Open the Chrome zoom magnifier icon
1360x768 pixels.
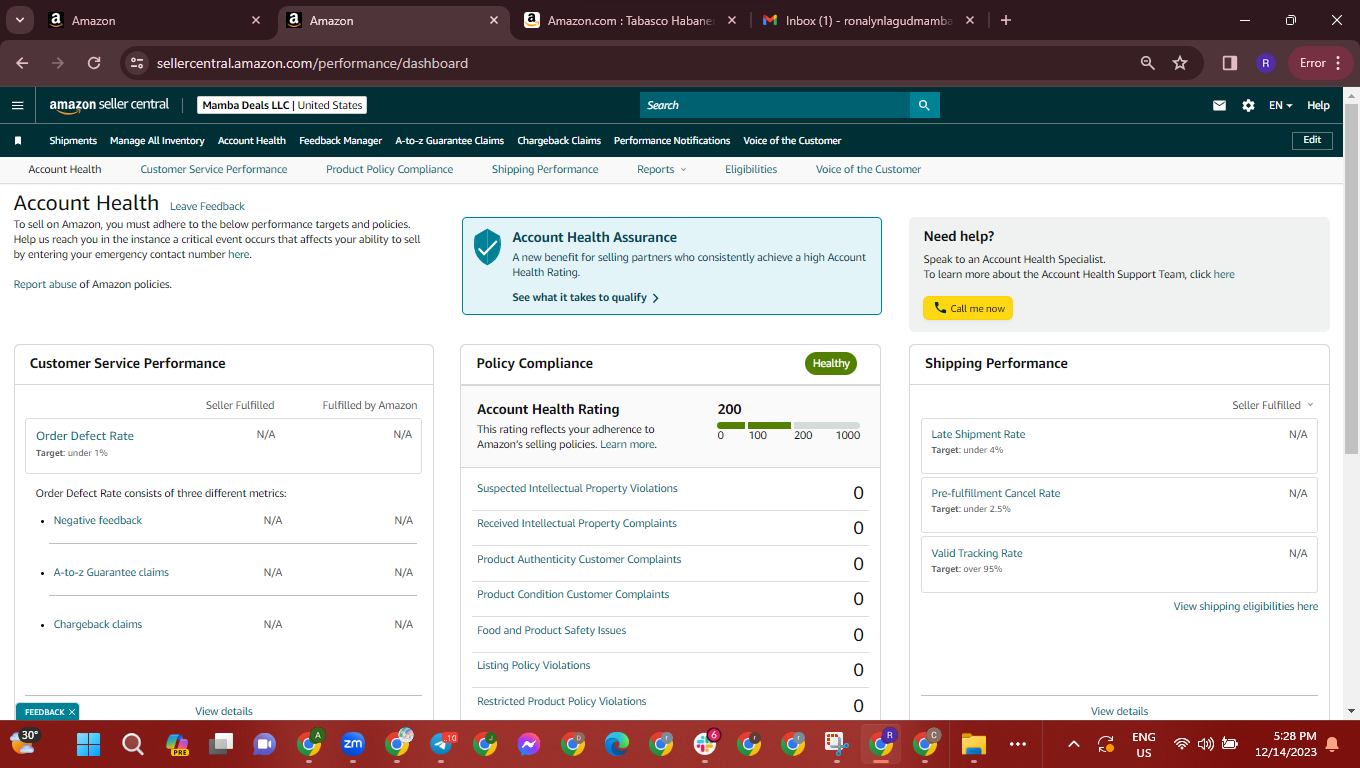[x=1148, y=63]
